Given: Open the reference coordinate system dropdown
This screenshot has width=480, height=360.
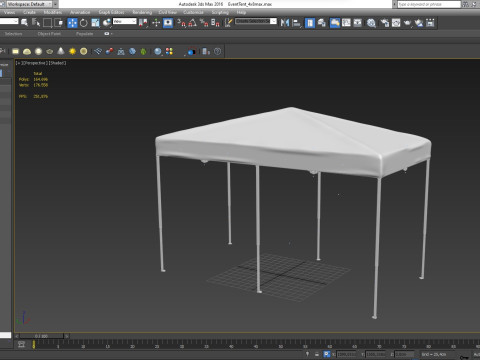Looking at the screenshot, I should pyautogui.click(x=125, y=21).
